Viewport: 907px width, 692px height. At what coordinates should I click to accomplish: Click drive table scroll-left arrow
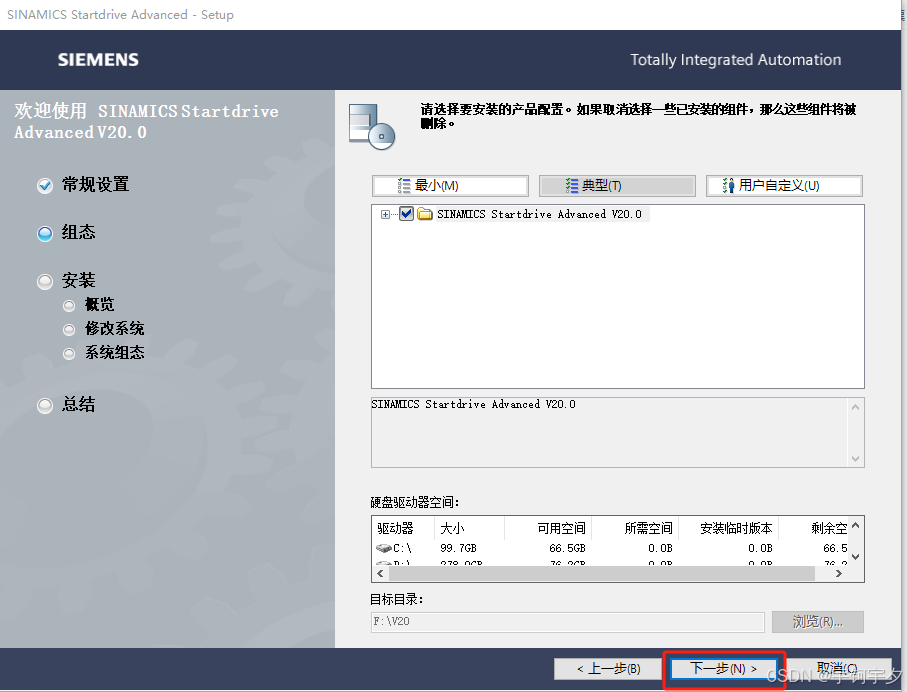380,573
